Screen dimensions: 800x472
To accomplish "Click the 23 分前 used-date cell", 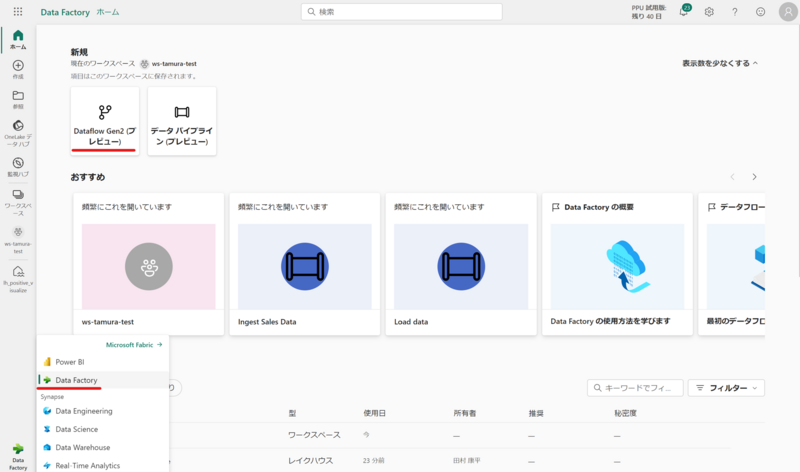I will (x=373, y=460).
